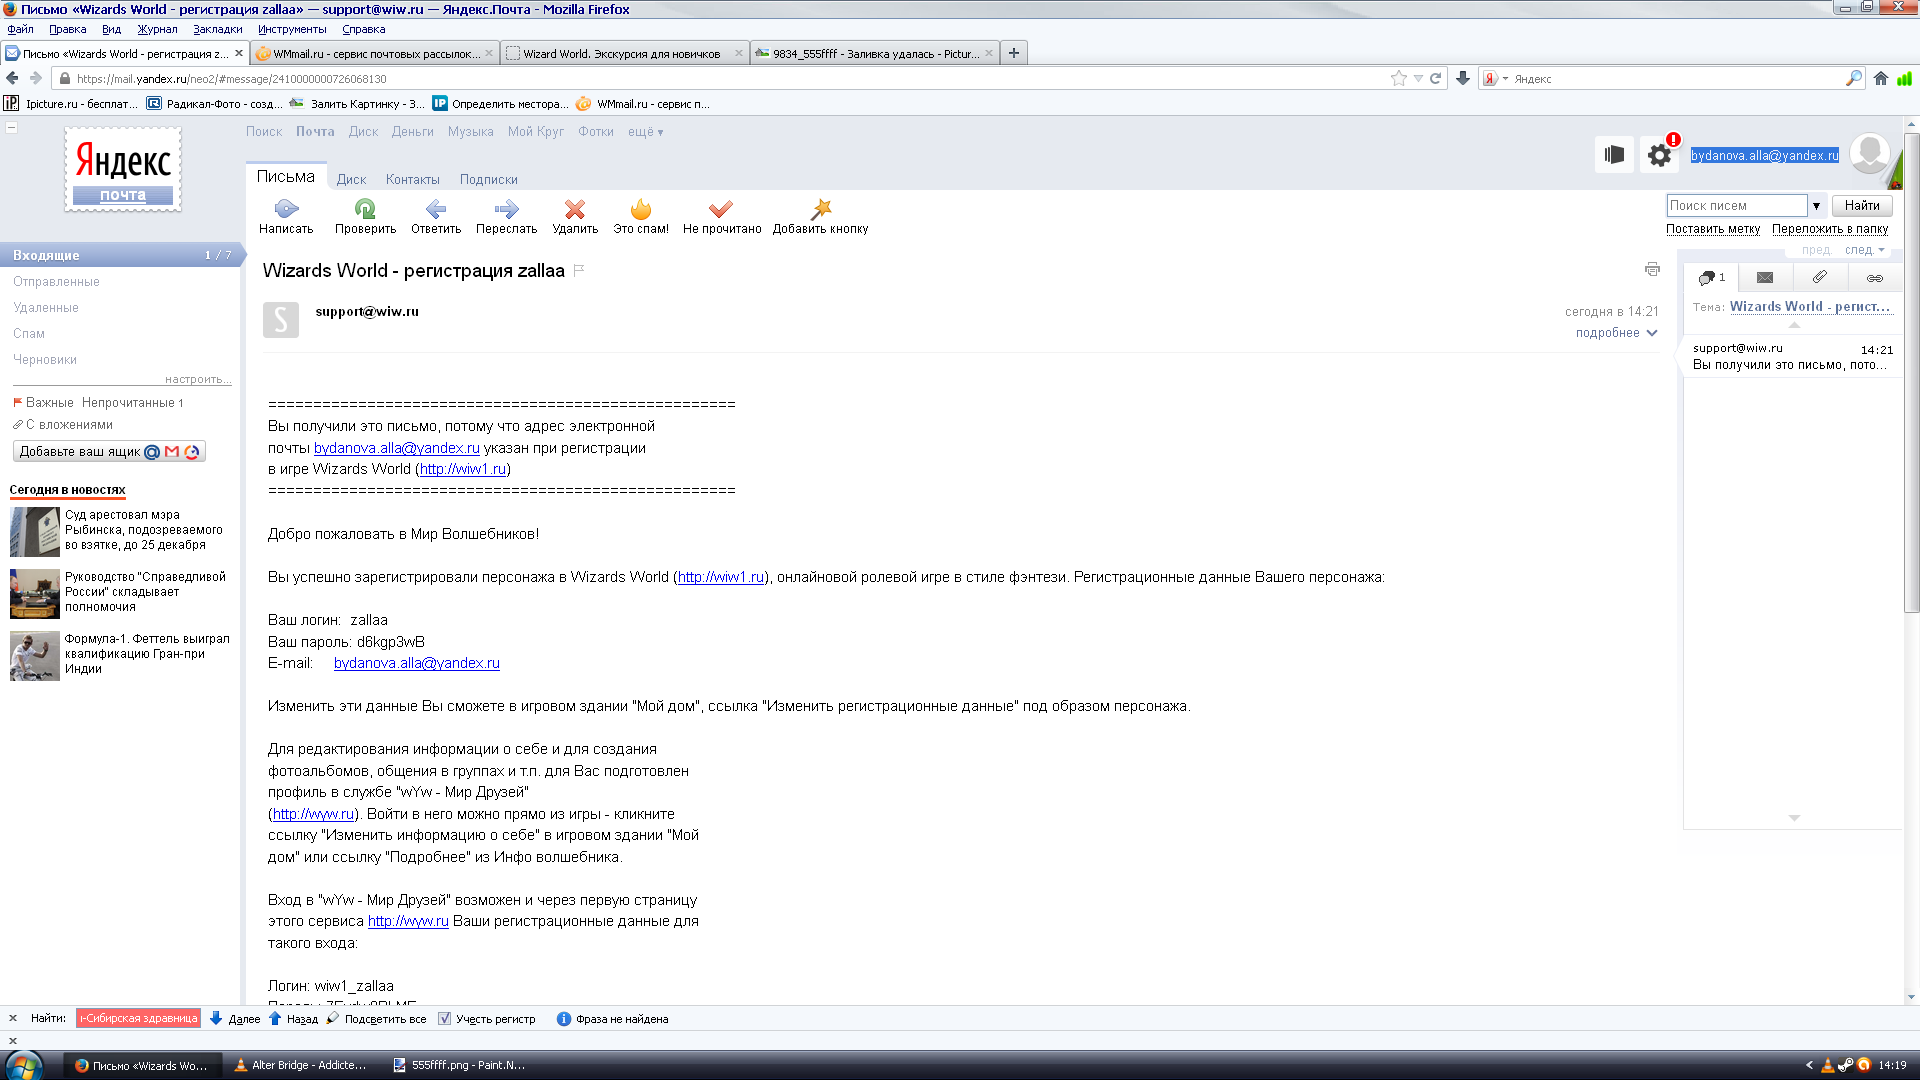Open the Входящие folder
Screen dimensions: 1920x1080
(120, 255)
